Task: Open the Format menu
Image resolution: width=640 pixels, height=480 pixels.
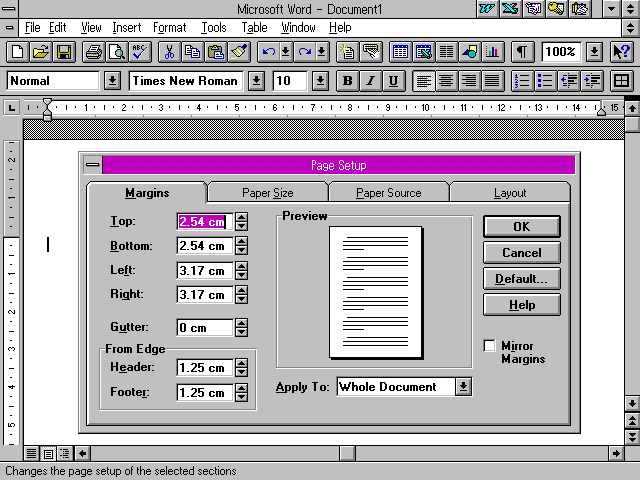Action: coord(169,28)
